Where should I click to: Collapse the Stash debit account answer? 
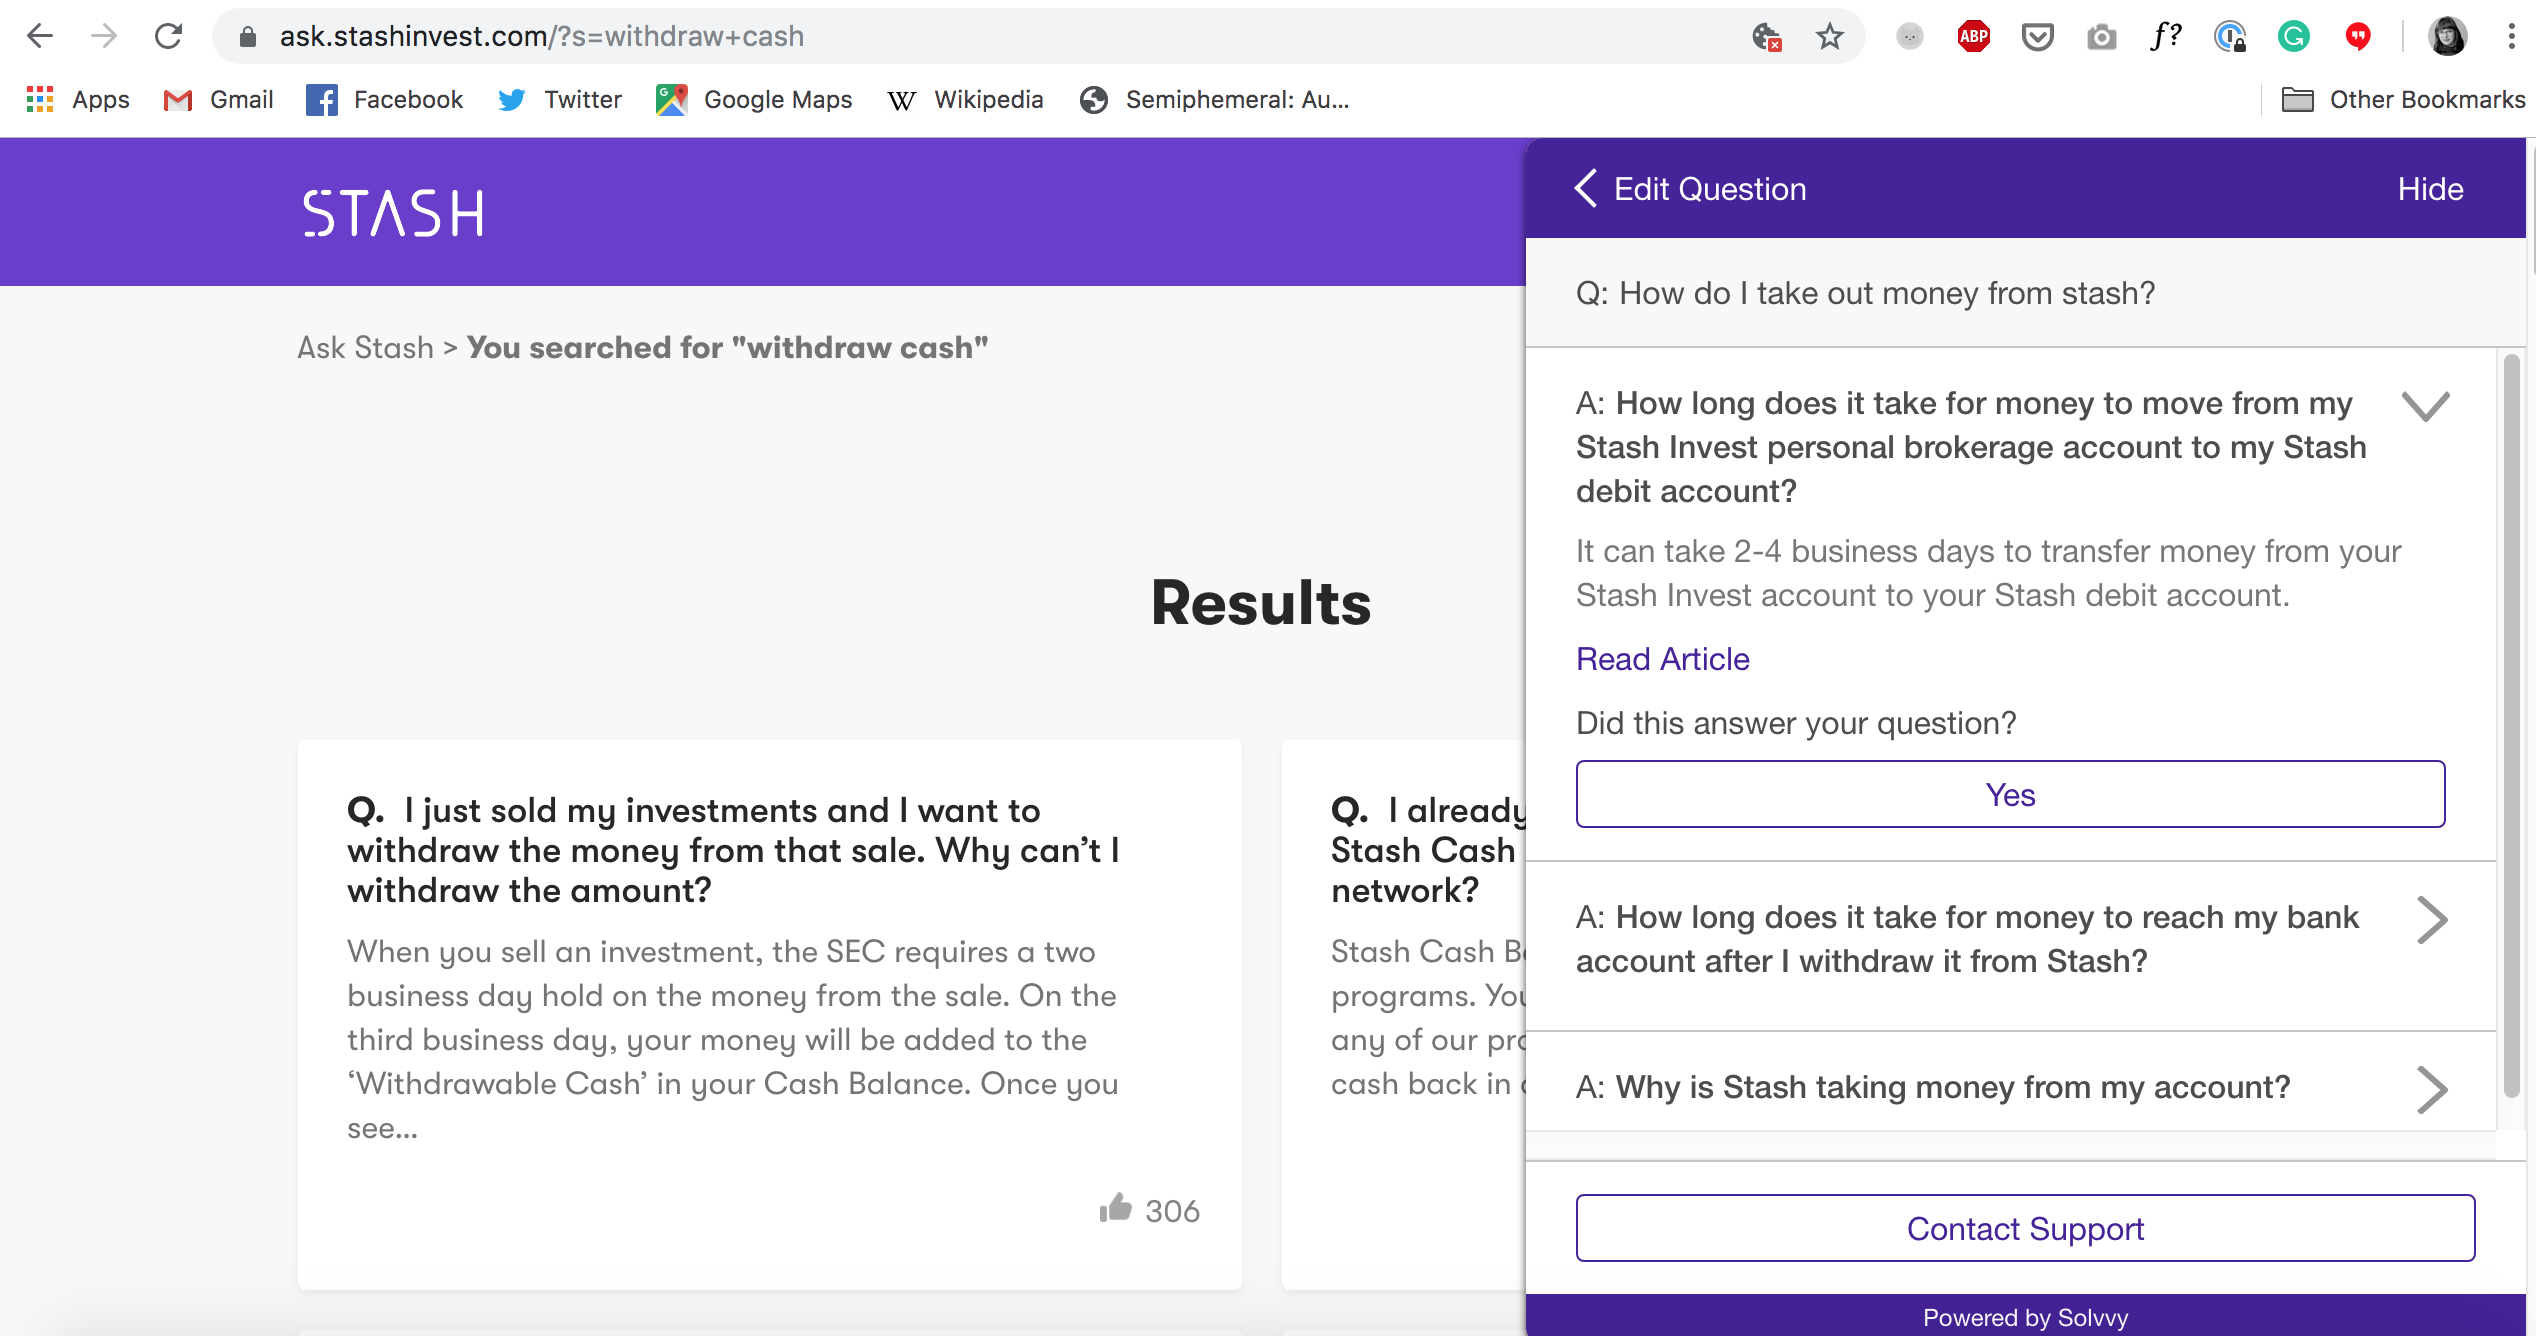(2425, 406)
